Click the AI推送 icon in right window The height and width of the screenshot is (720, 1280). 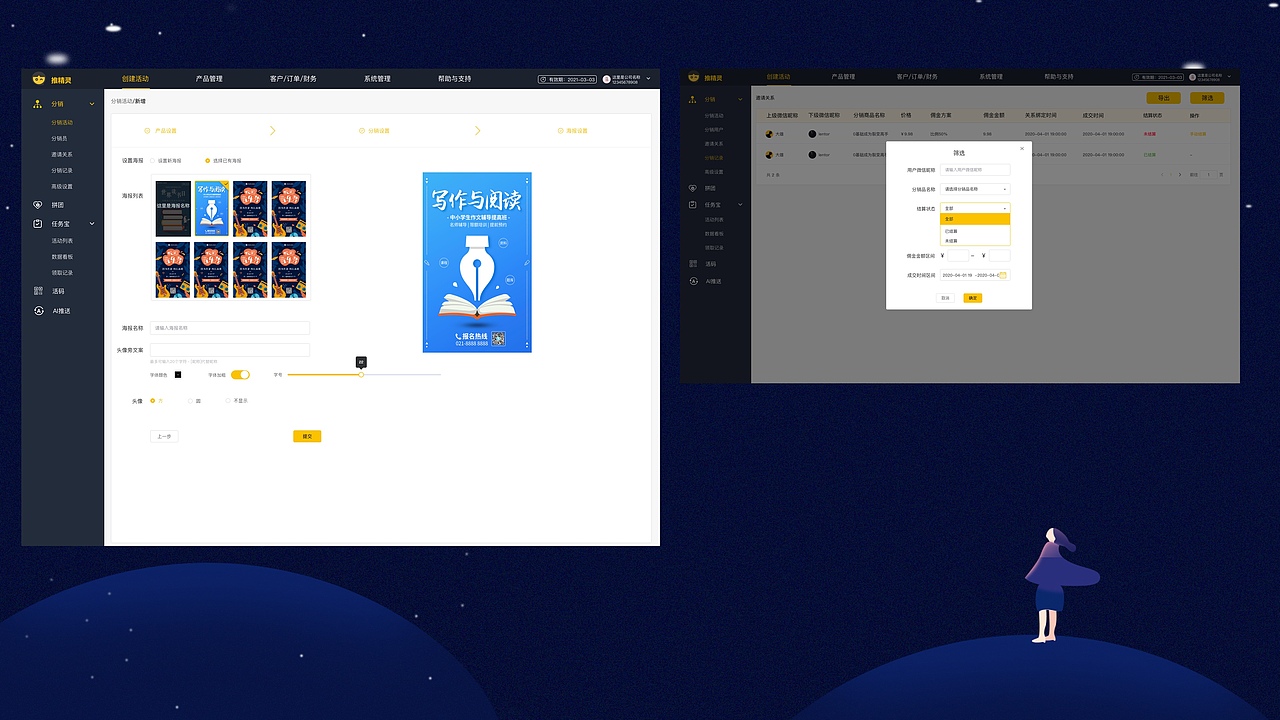(694, 281)
